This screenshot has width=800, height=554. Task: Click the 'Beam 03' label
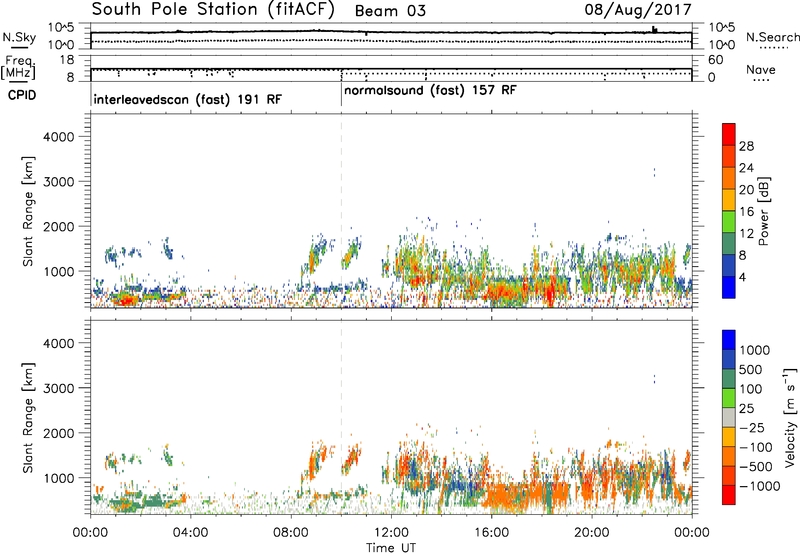click(x=390, y=11)
